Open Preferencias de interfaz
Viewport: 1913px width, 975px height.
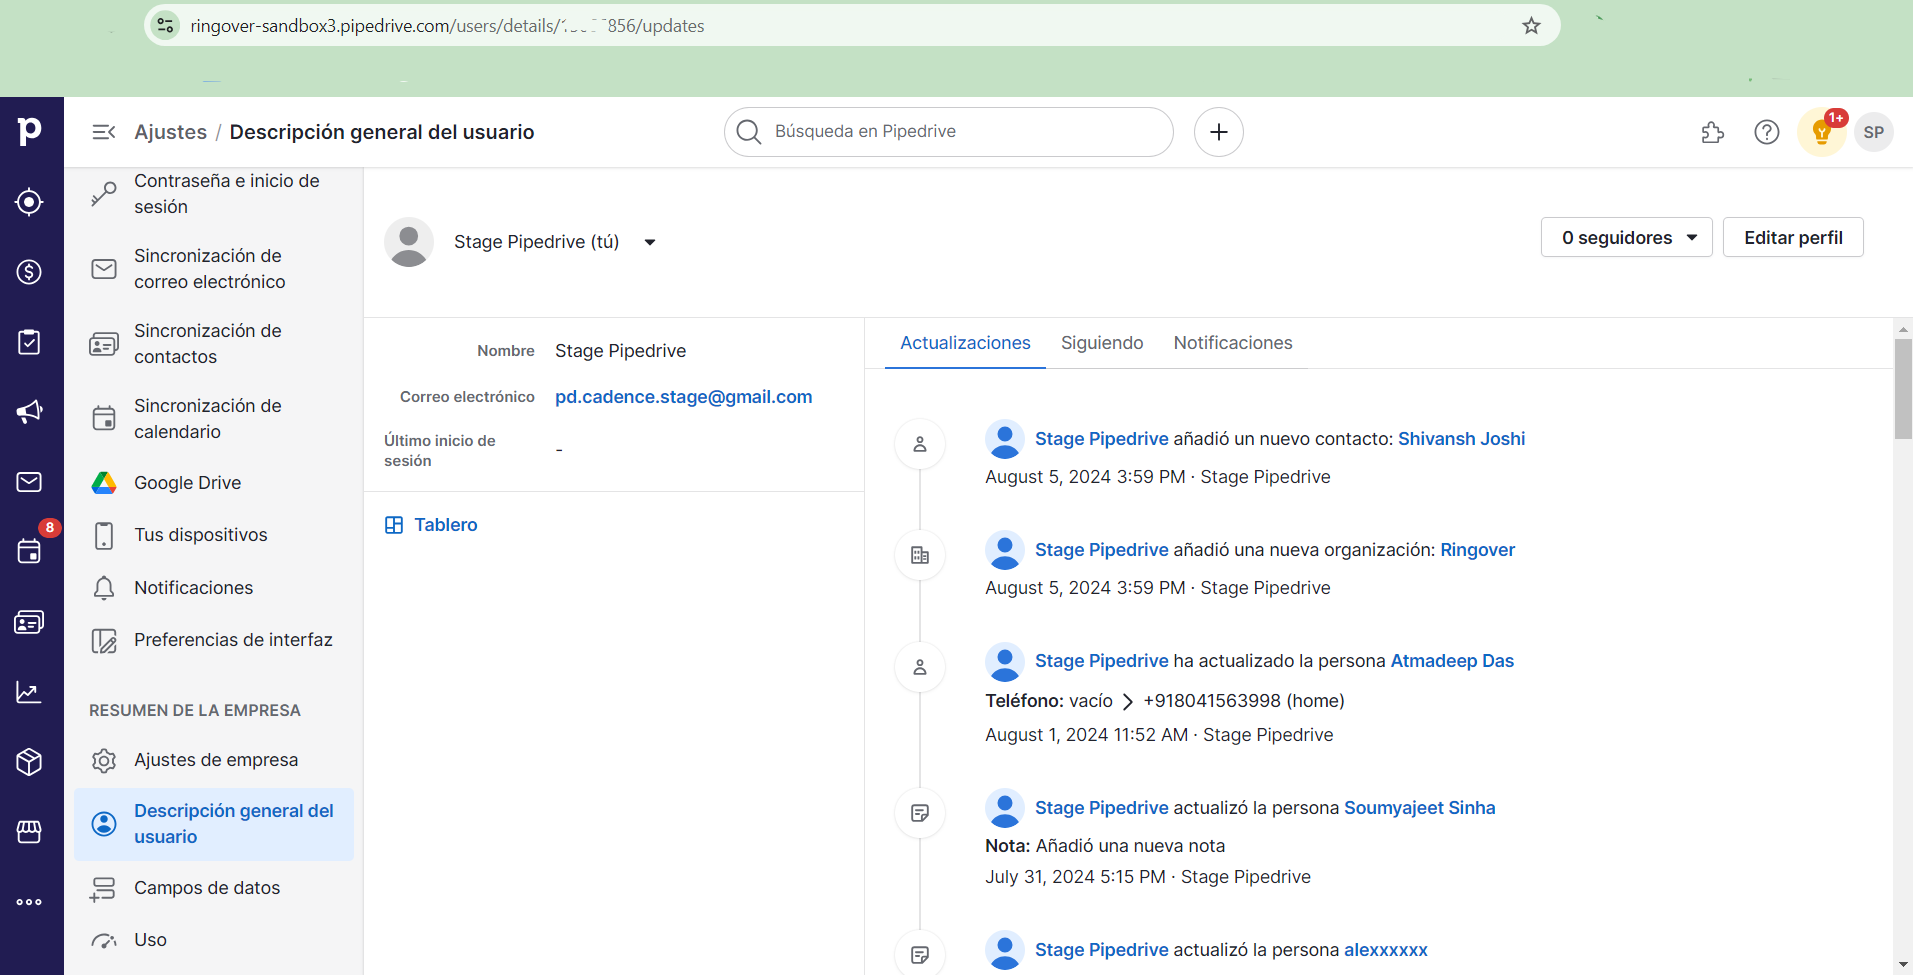pyautogui.click(x=214, y=640)
